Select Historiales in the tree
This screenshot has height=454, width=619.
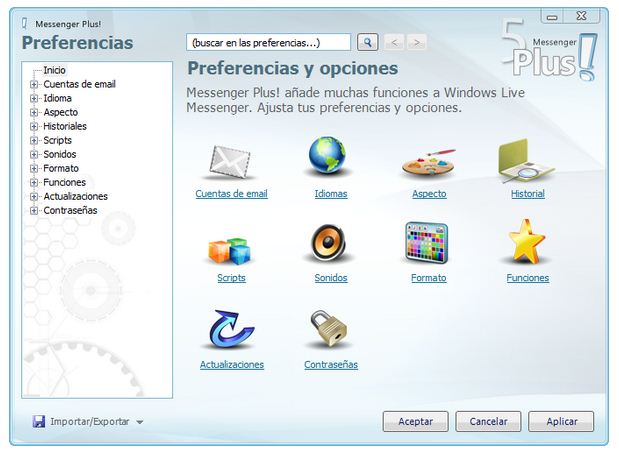coord(65,126)
